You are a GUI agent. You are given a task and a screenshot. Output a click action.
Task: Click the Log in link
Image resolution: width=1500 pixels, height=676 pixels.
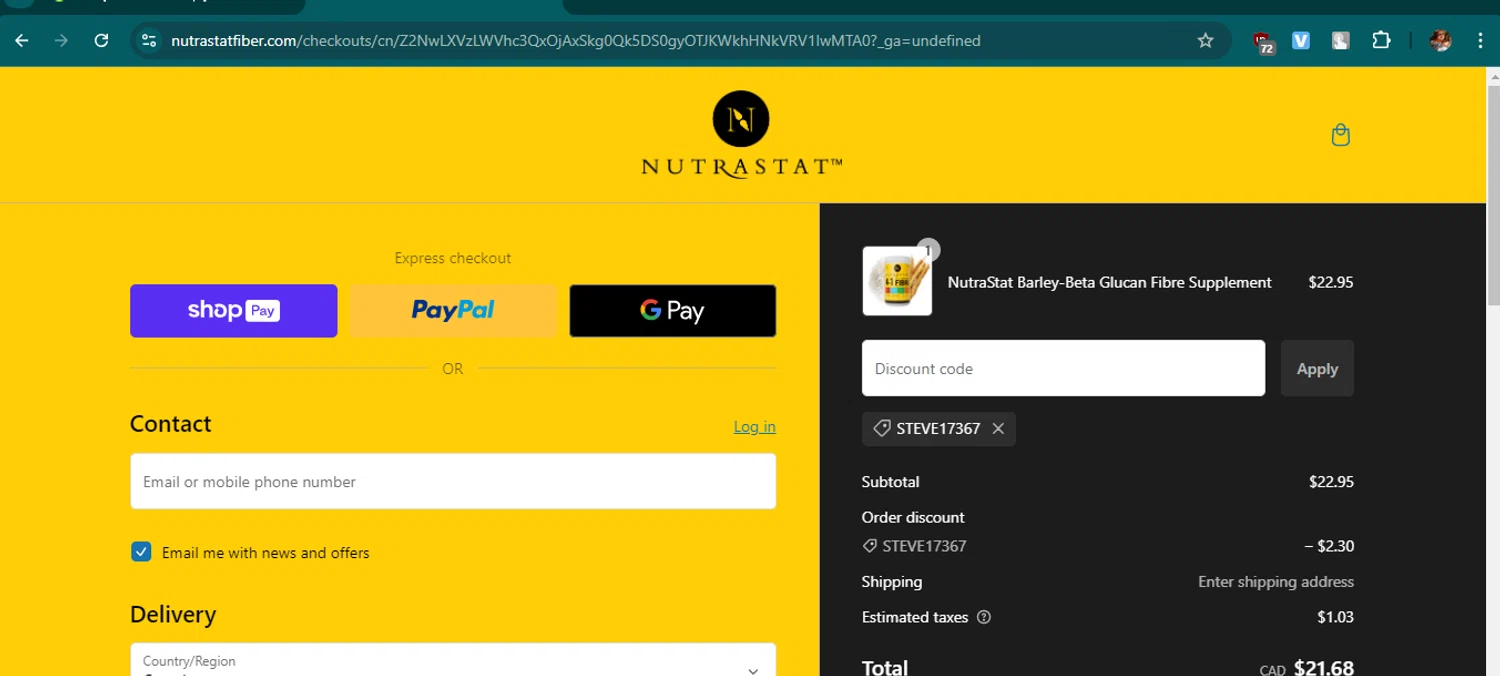[x=755, y=426]
